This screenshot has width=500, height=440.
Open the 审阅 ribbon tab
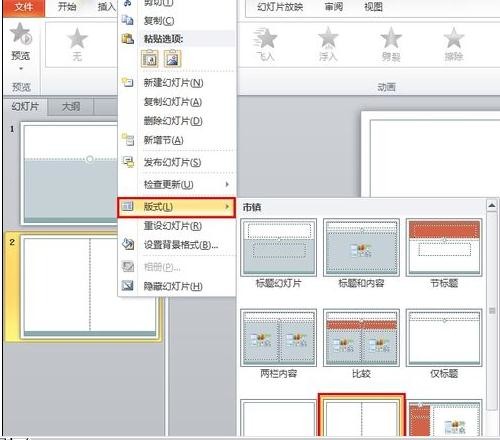click(334, 7)
